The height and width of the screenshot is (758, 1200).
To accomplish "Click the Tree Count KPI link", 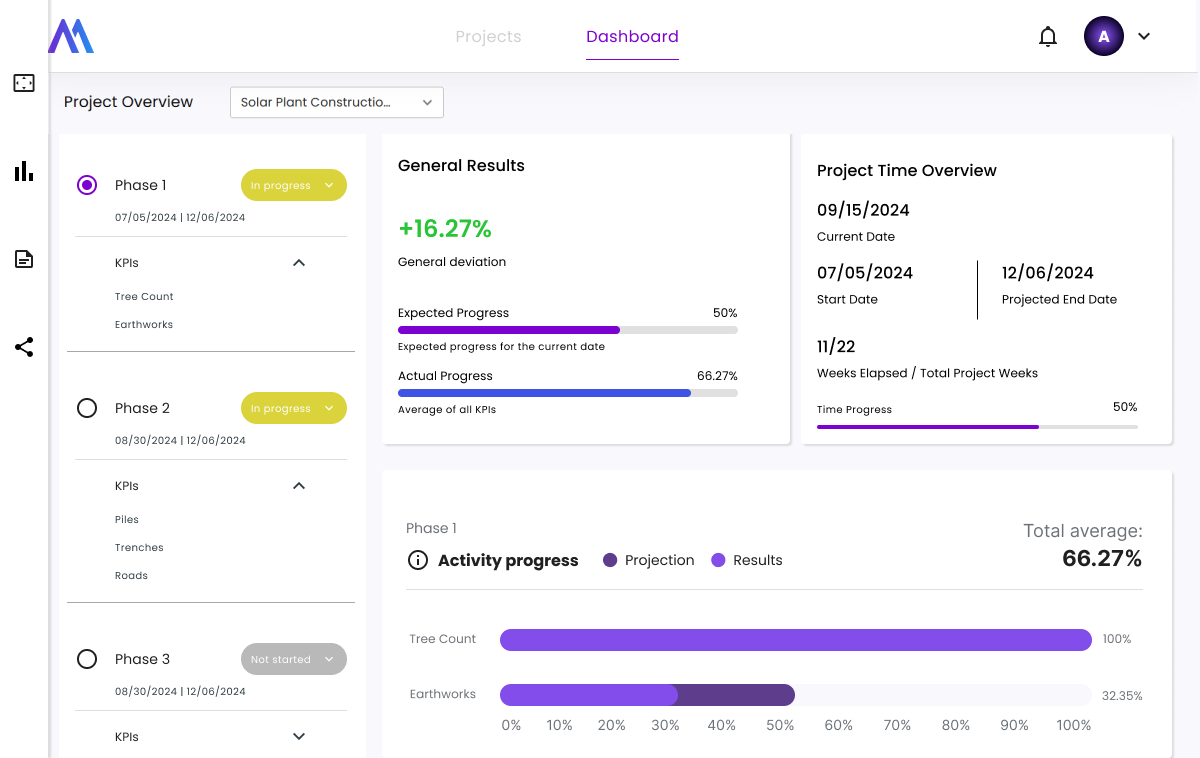I will coord(144,297).
